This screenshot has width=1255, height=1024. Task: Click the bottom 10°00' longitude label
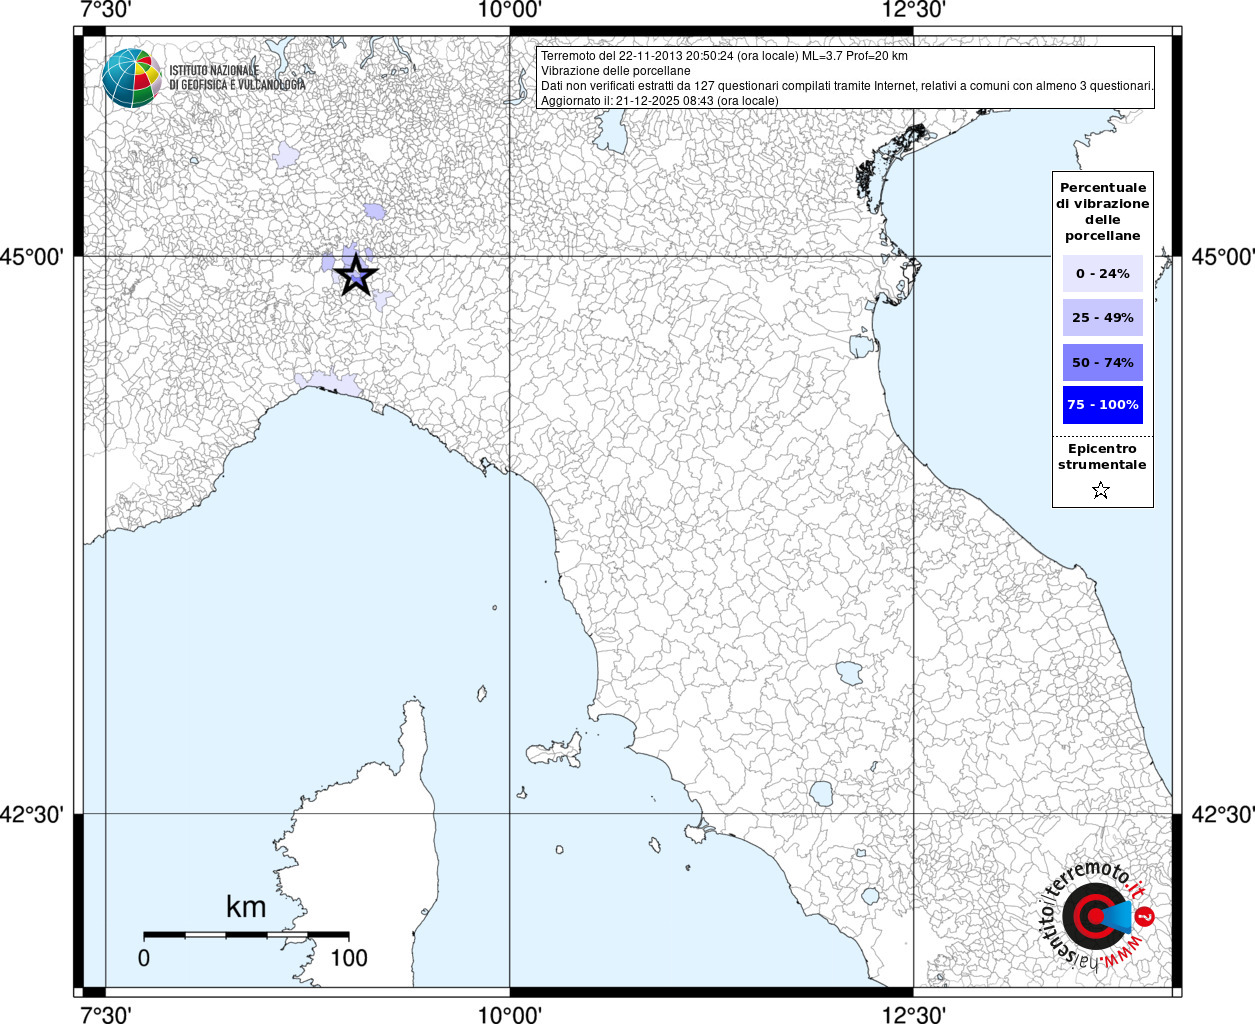click(510, 1014)
